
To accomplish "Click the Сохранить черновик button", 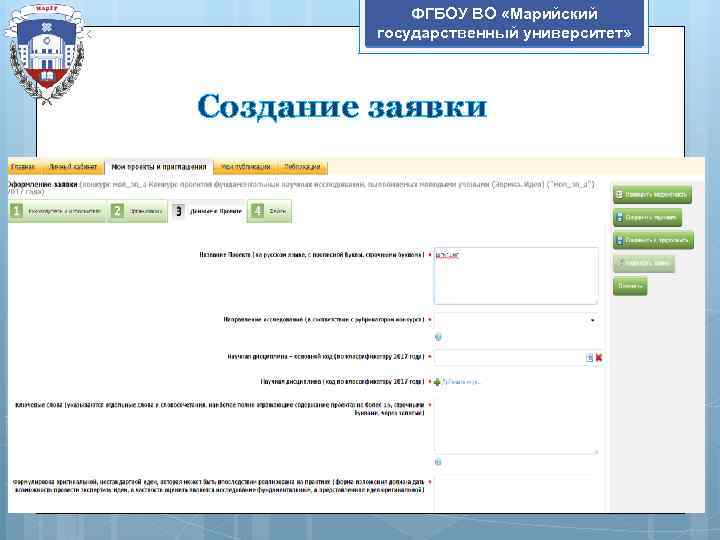I will (647, 217).
